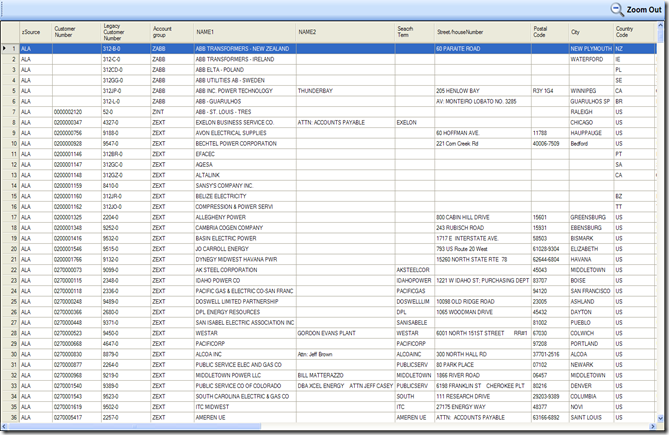Select row header number 1
The height and width of the screenshot is (435, 669).
(x=10, y=49)
